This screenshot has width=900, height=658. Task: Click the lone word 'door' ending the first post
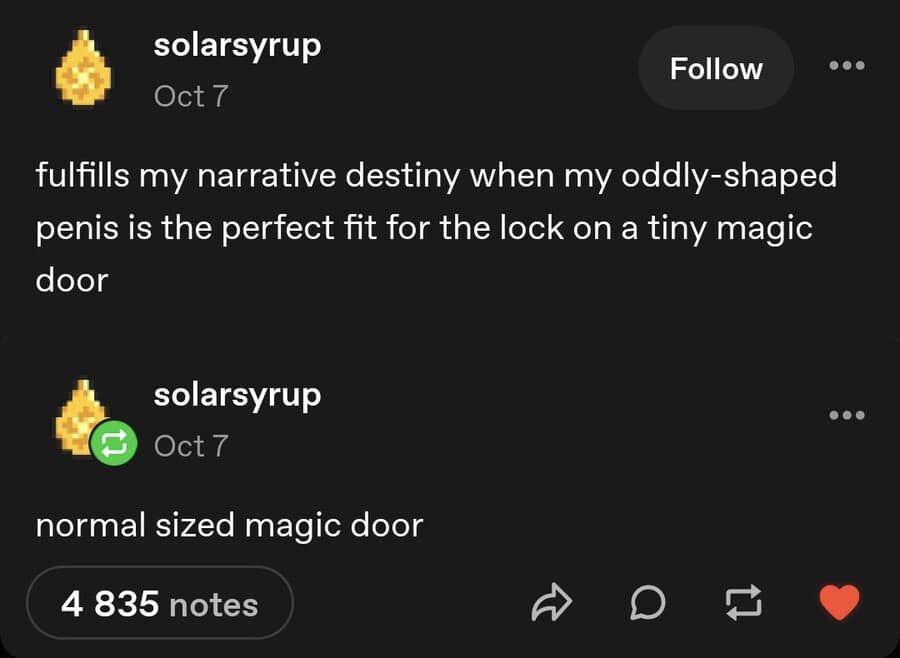coord(72,280)
